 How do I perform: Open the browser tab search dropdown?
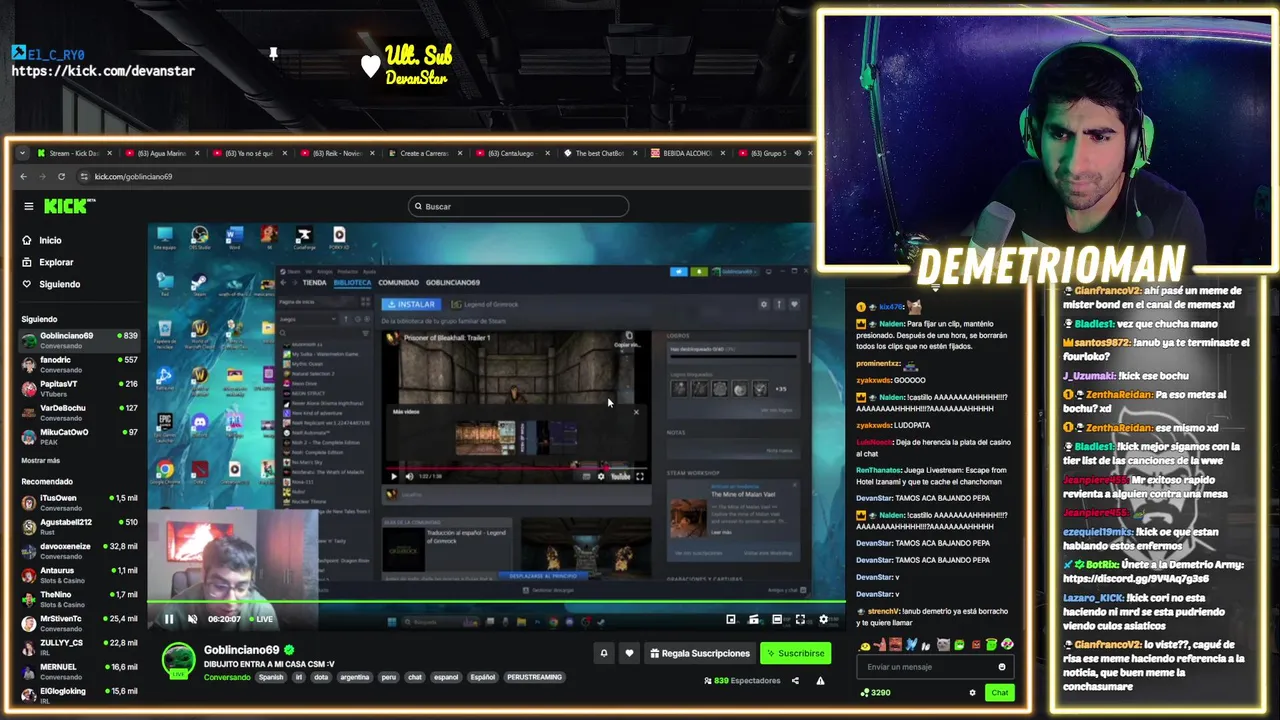click(x=22, y=153)
